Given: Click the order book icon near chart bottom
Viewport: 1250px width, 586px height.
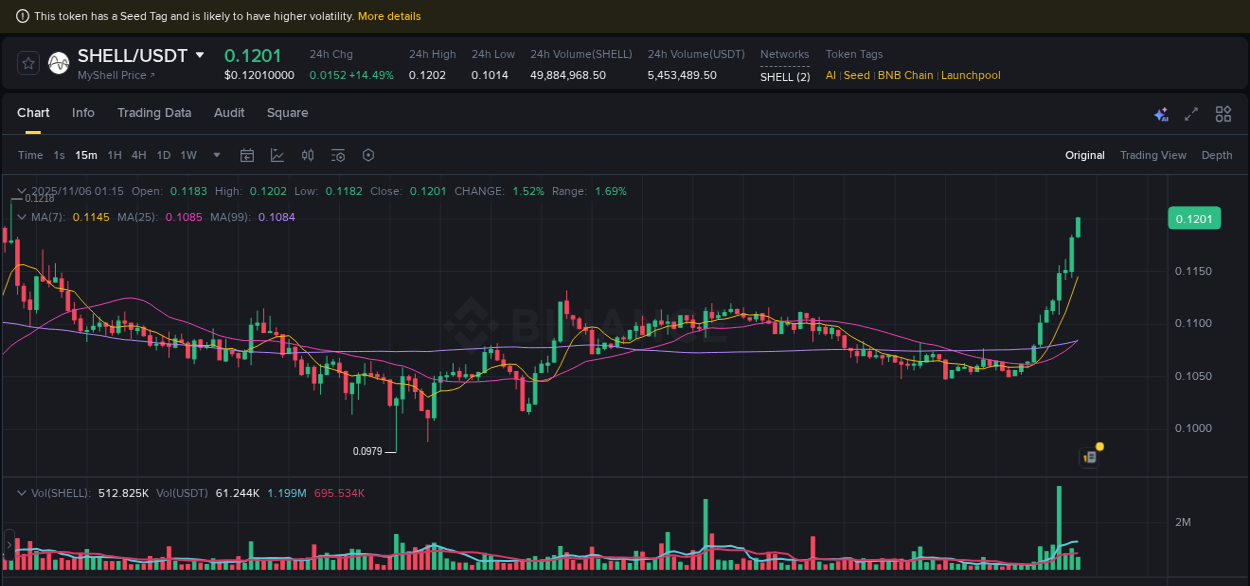Looking at the screenshot, I should point(1087,456).
